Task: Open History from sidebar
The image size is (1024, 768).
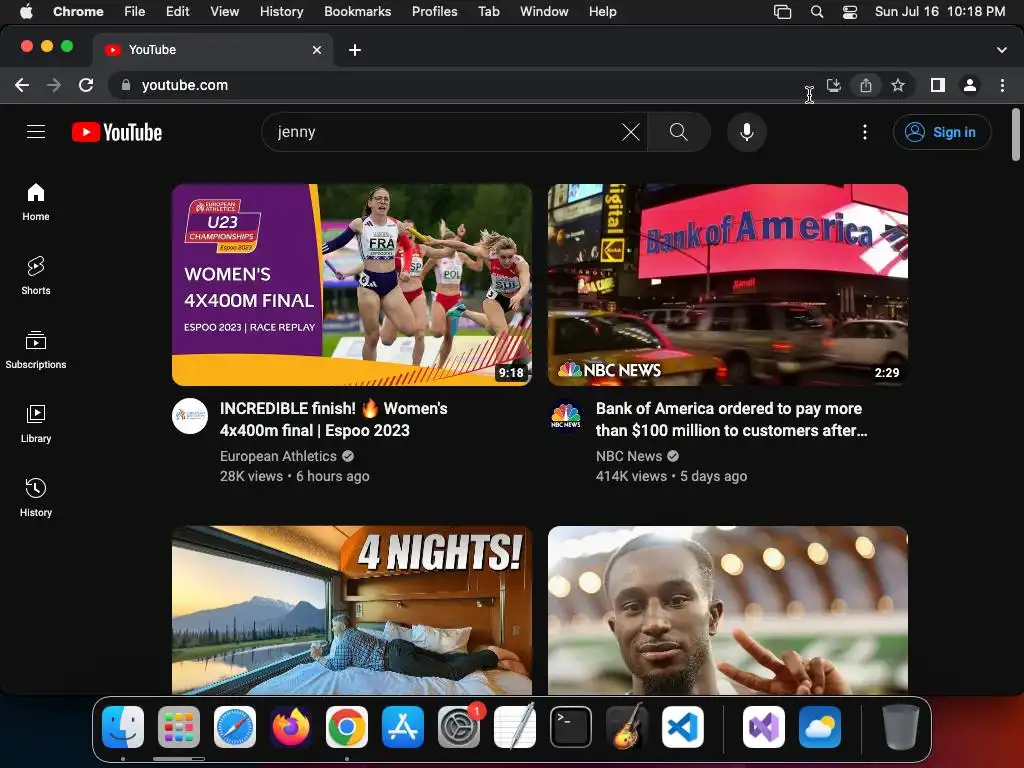Action: tap(36, 498)
